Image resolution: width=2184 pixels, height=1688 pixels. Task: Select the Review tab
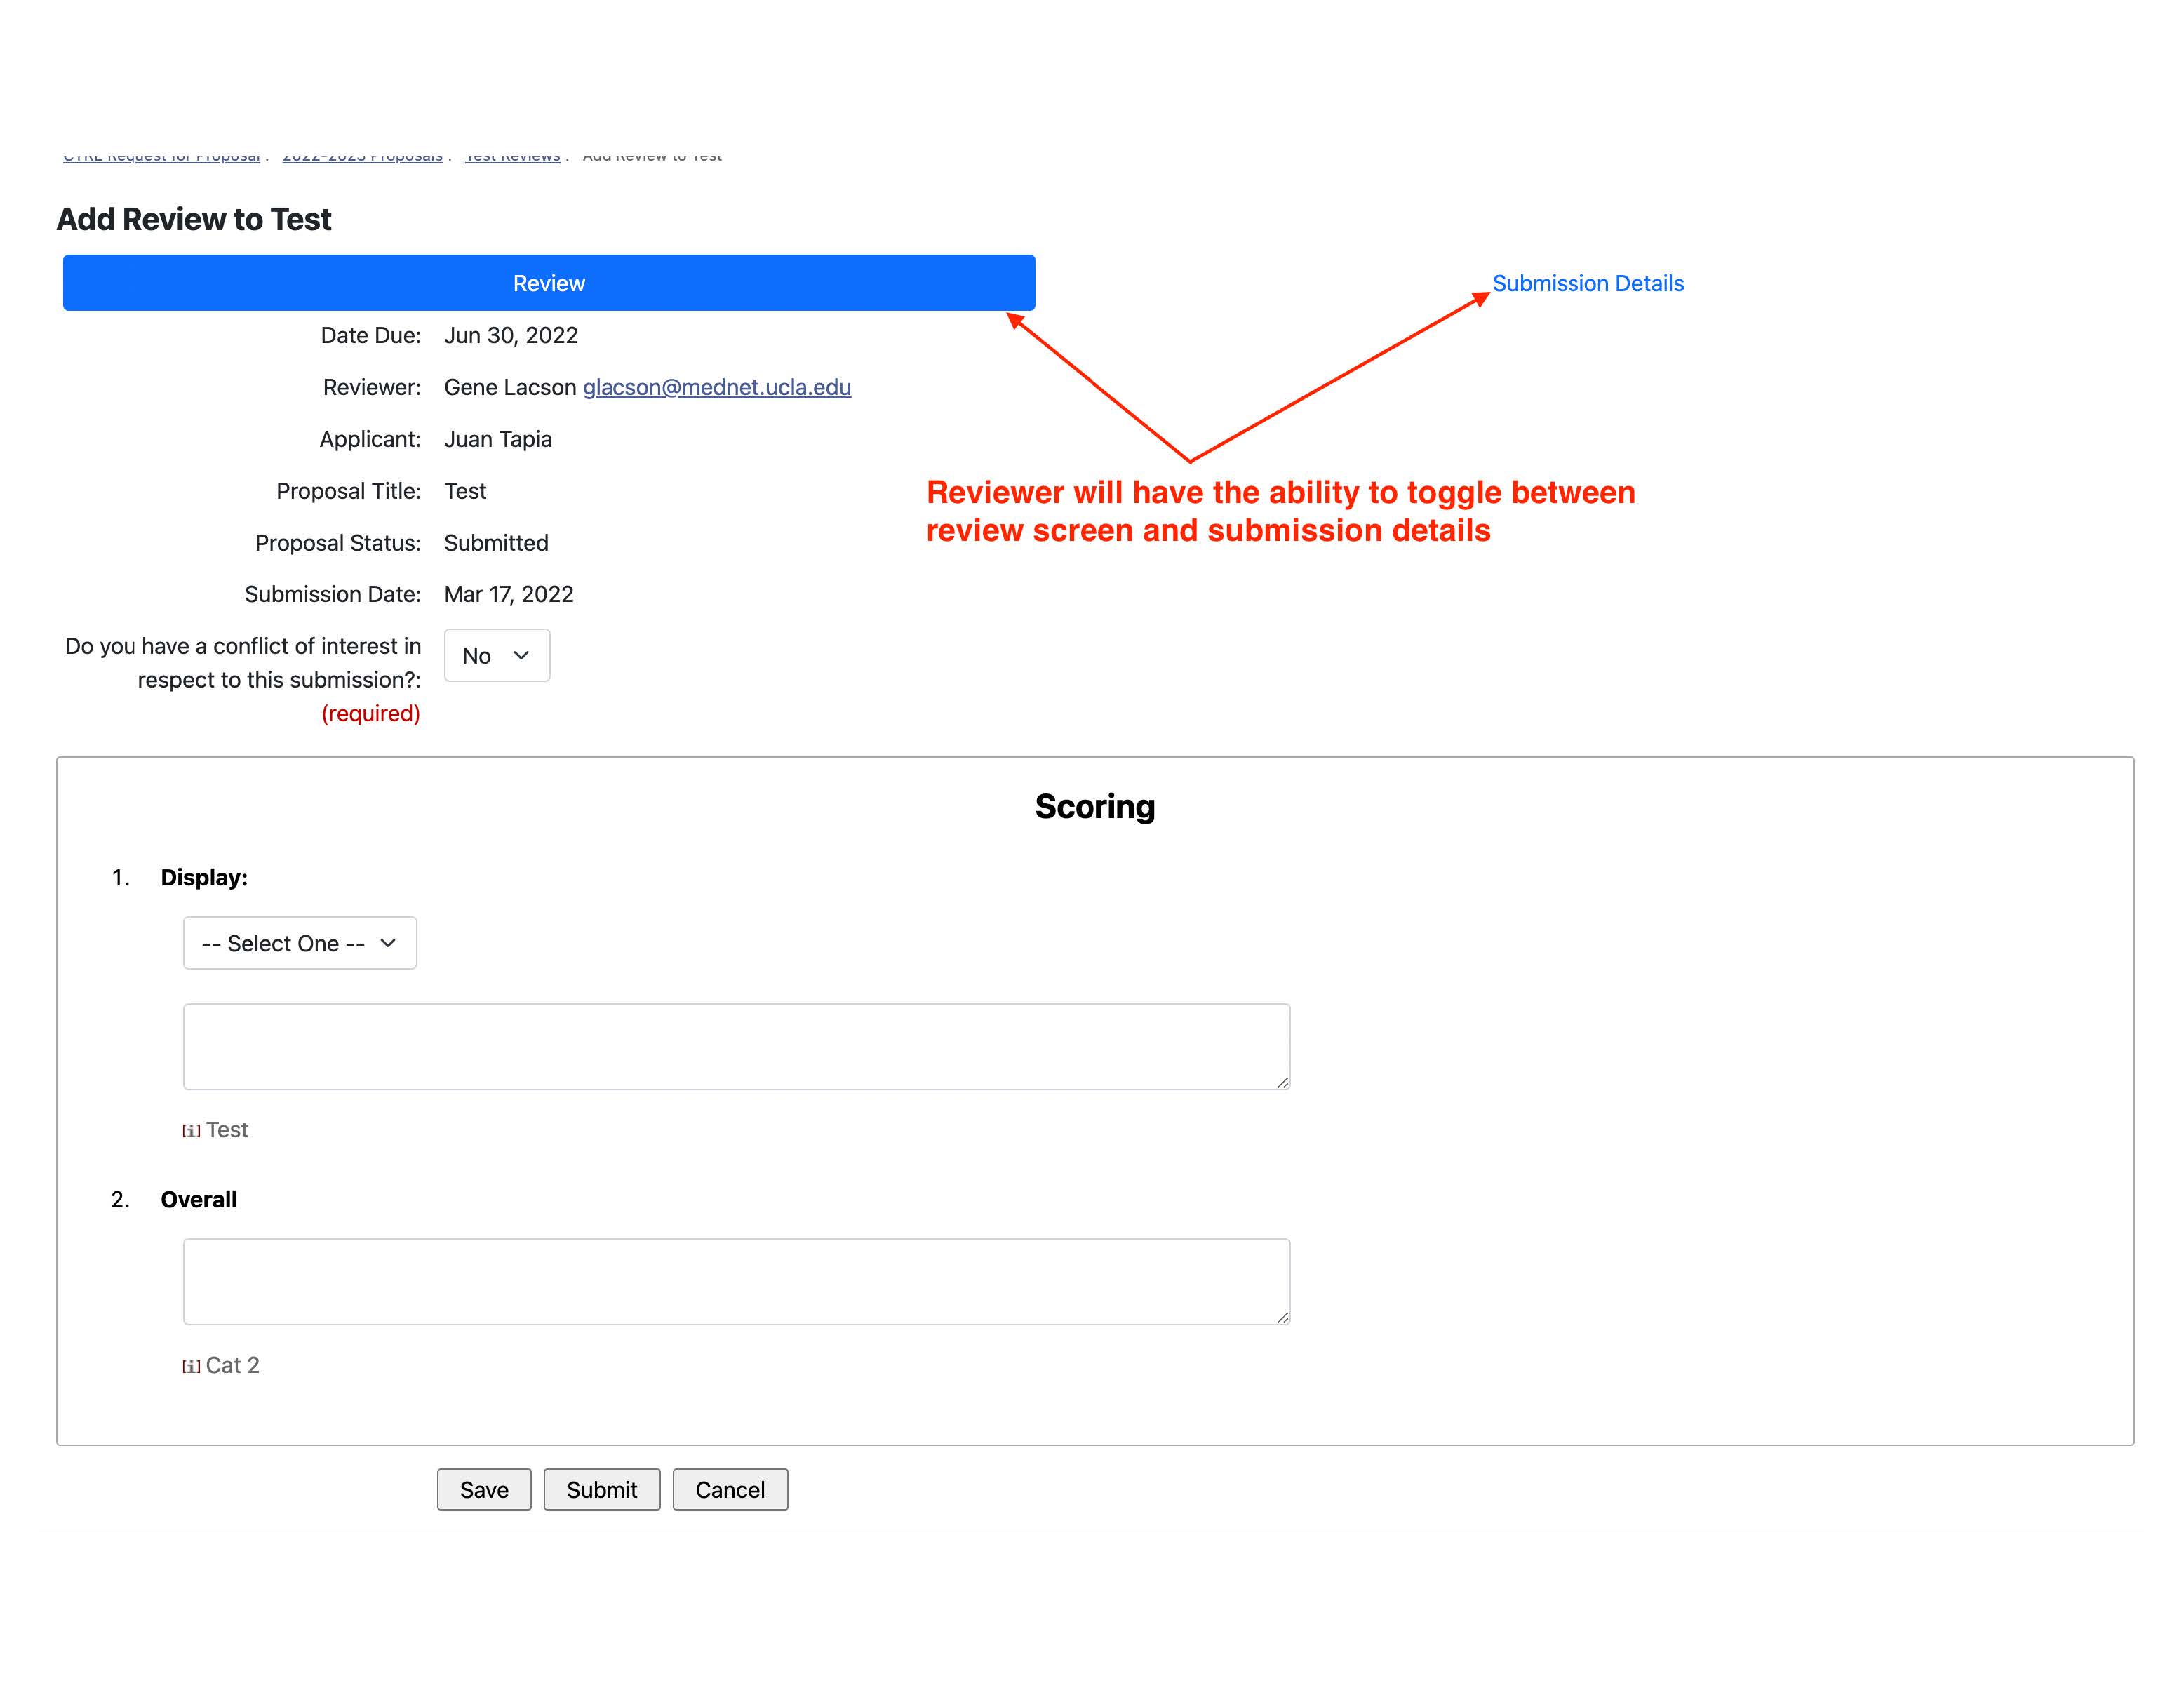pos(548,283)
